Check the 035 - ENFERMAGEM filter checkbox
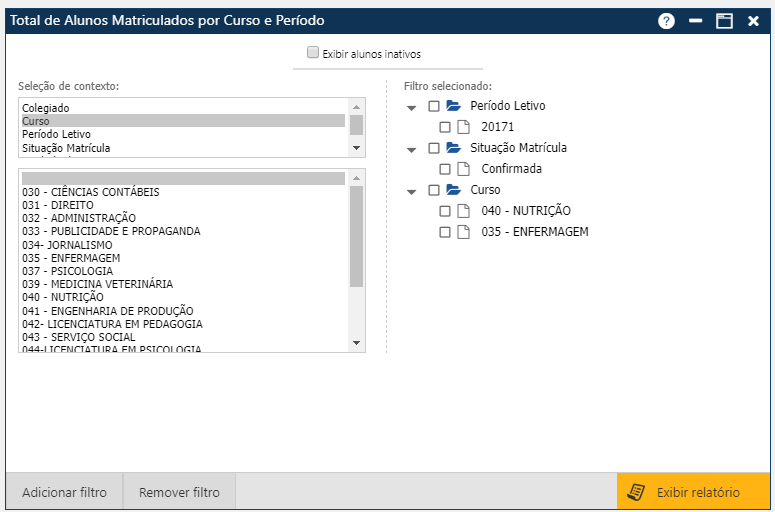 445,232
